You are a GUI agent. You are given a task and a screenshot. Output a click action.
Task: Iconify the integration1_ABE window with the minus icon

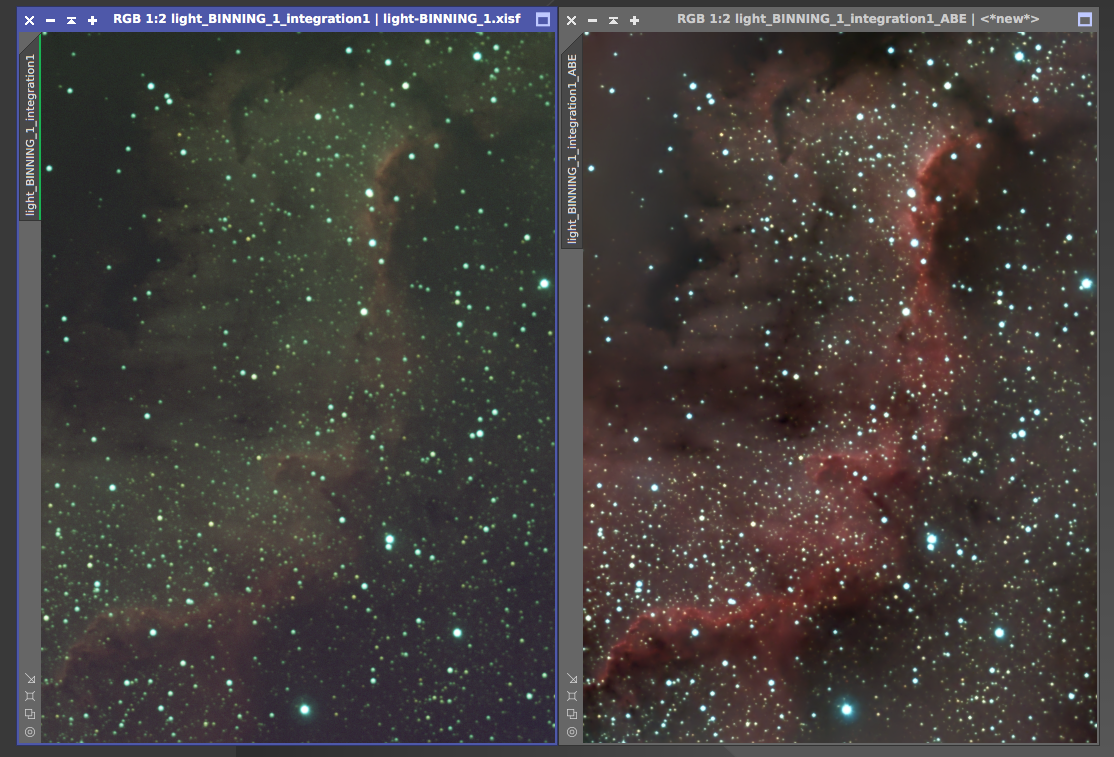point(592,20)
